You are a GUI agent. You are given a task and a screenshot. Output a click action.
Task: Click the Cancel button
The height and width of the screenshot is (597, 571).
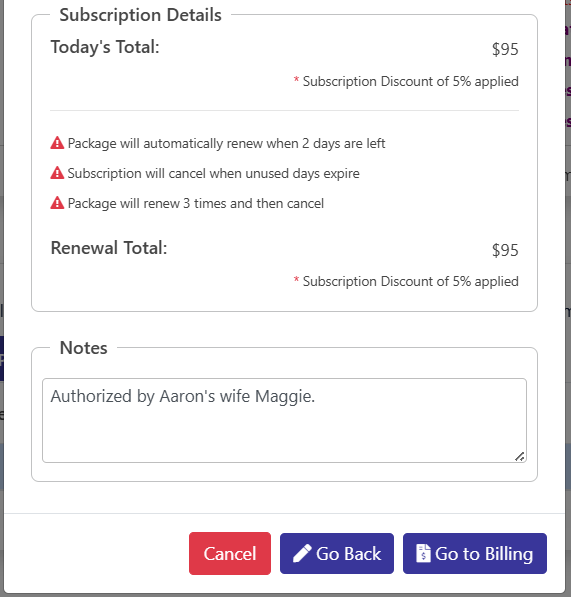230,553
